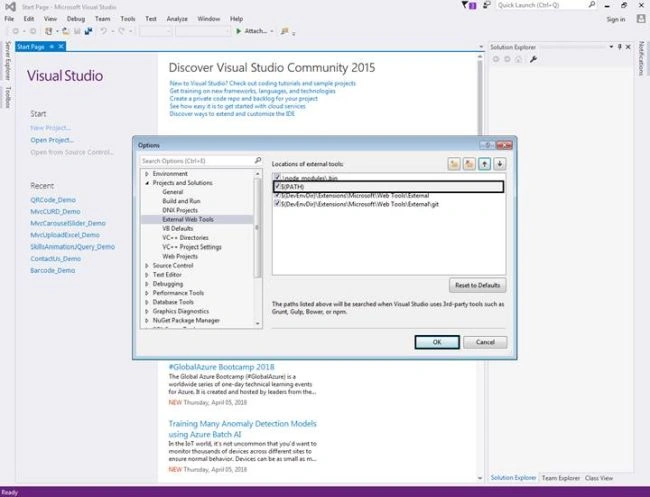This screenshot has height=497, width=650.
Task: Click the green Attach play button
Action: [238, 31]
